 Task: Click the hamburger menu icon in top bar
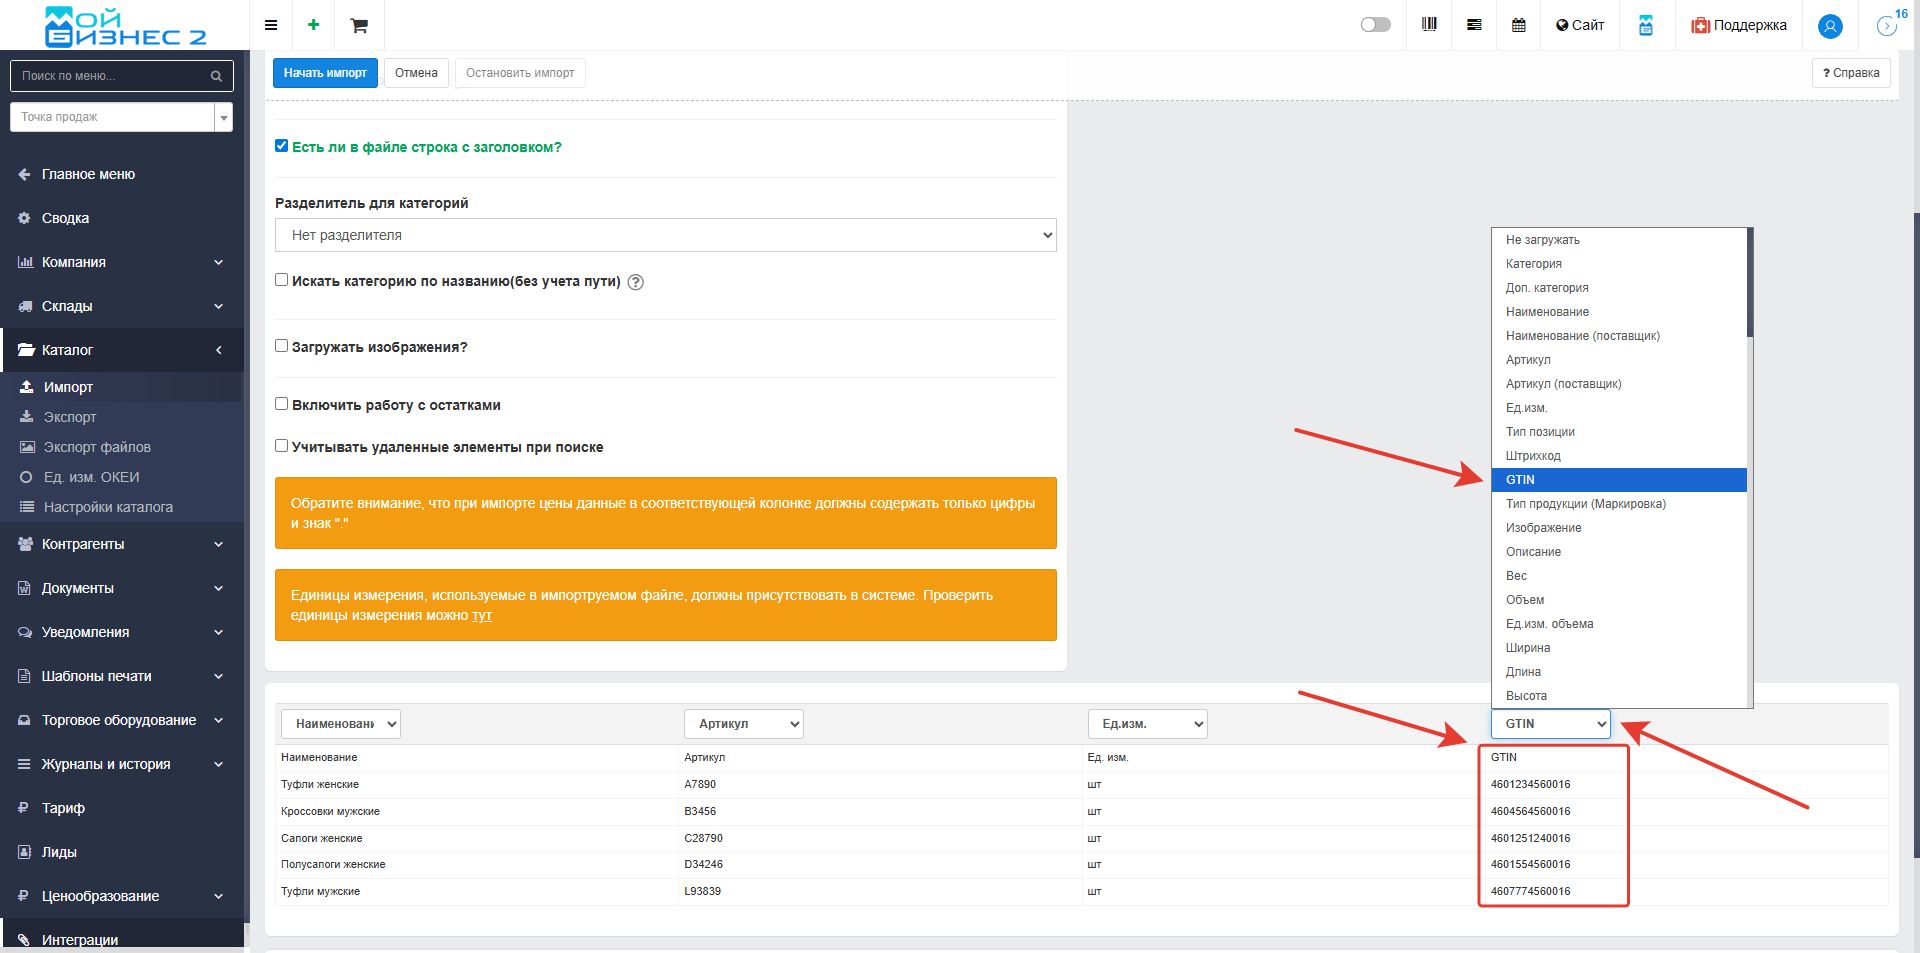click(x=270, y=25)
